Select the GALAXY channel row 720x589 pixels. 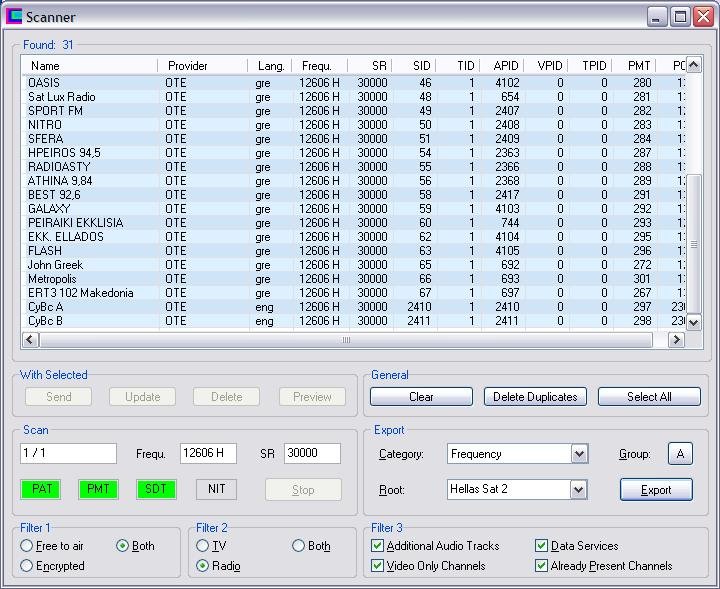coord(354,209)
